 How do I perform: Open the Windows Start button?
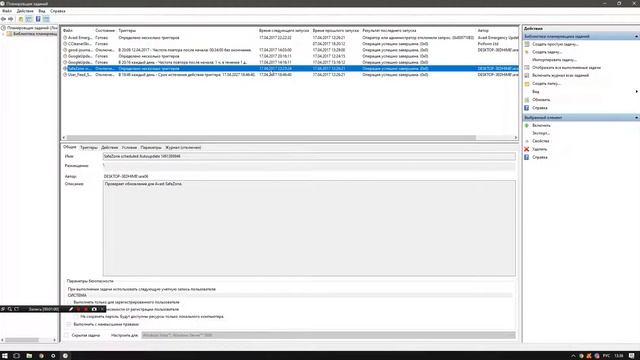(x=5, y=356)
